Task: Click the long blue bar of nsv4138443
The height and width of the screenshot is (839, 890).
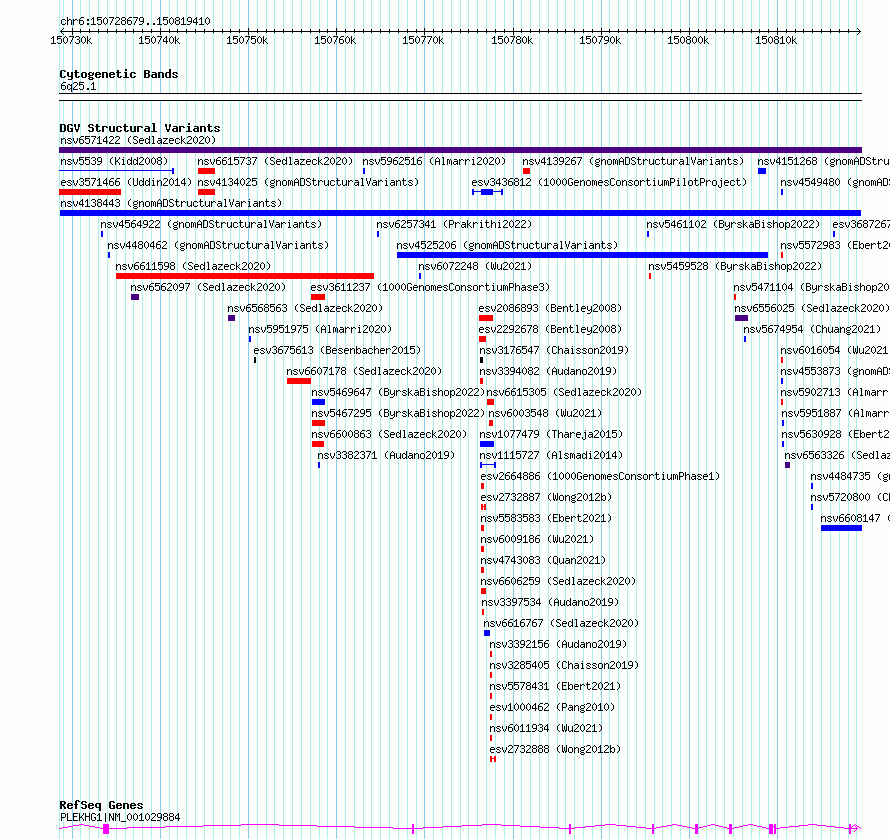Action: pos(460,213)
